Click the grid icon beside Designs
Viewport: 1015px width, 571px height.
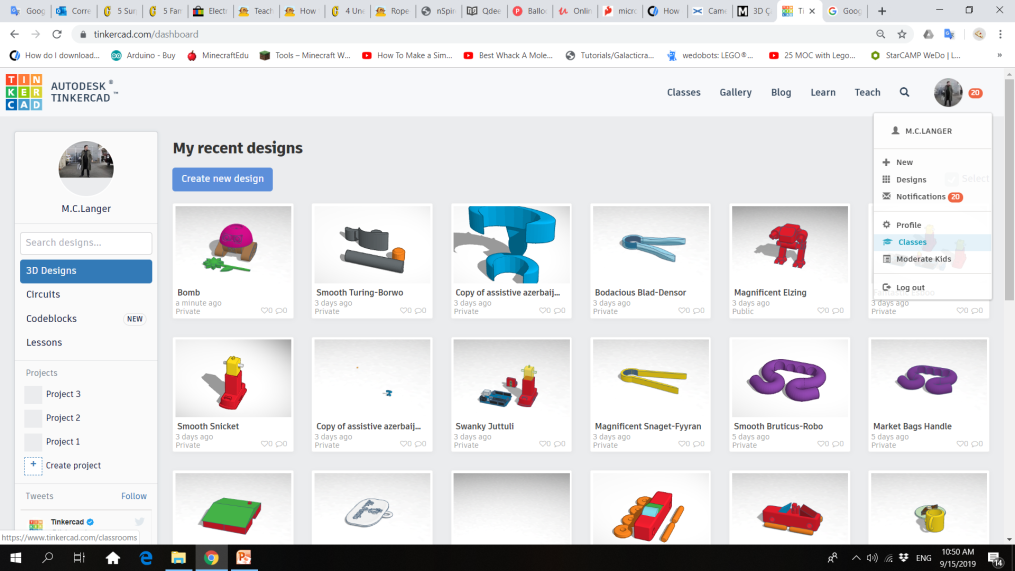886,179
